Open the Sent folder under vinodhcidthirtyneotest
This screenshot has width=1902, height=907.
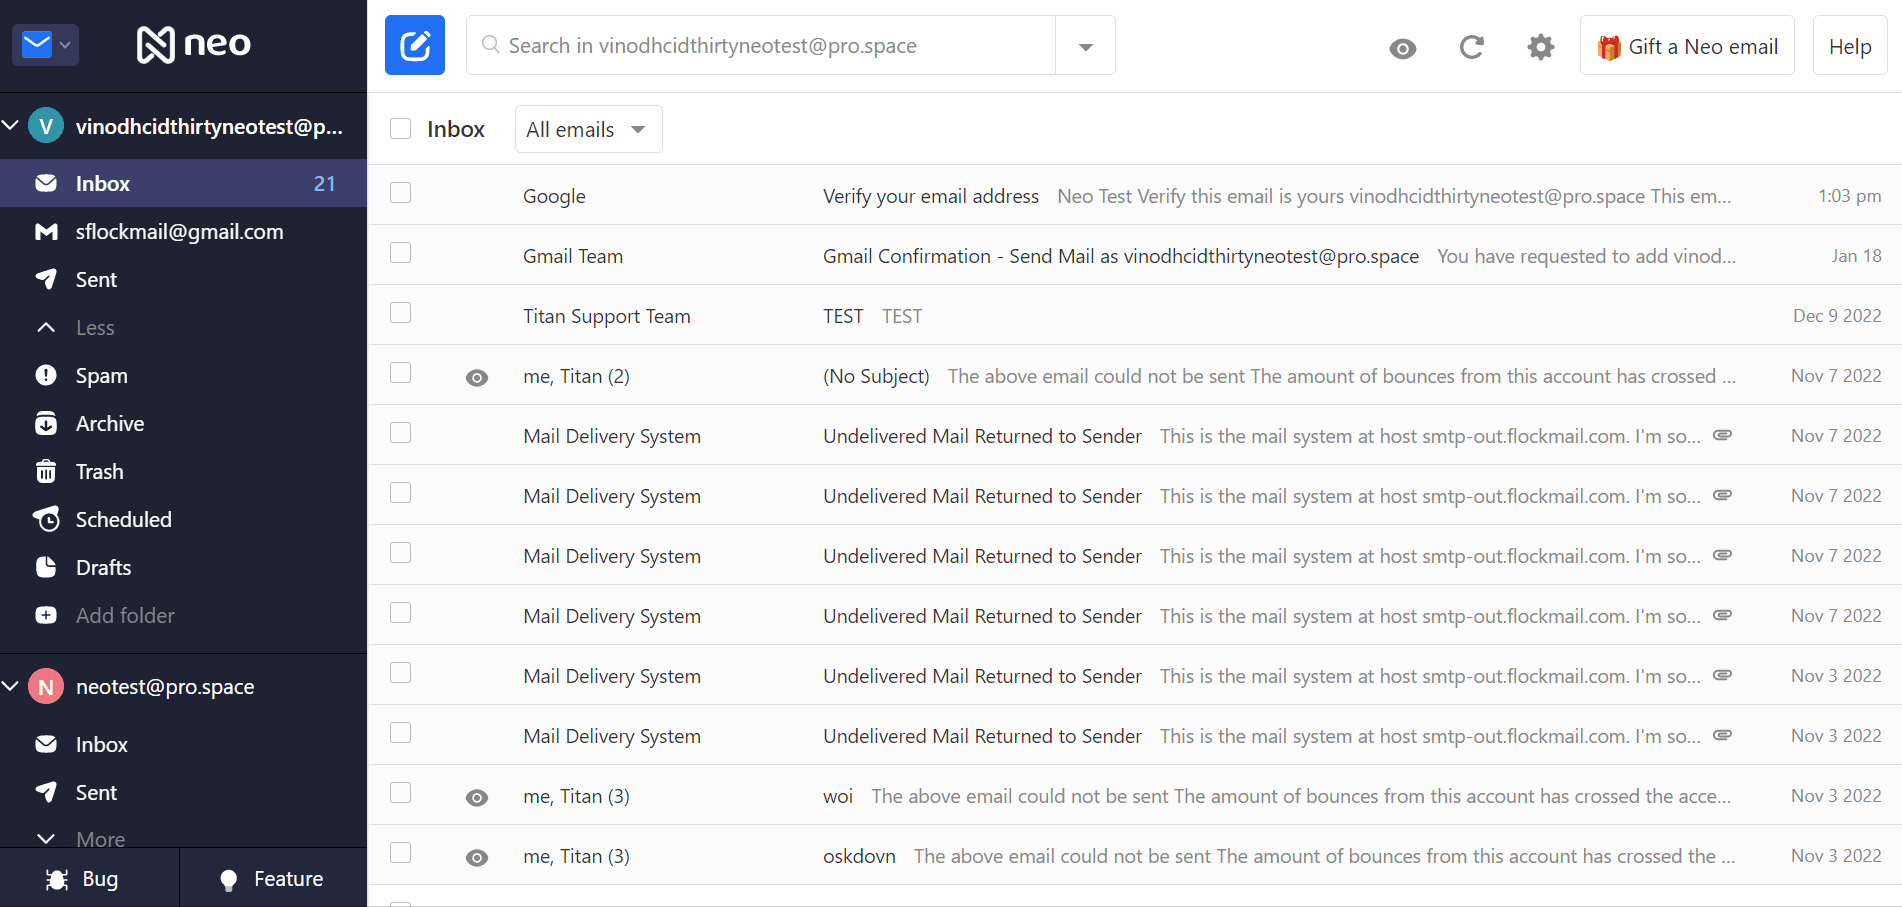[x=184, y=279]
